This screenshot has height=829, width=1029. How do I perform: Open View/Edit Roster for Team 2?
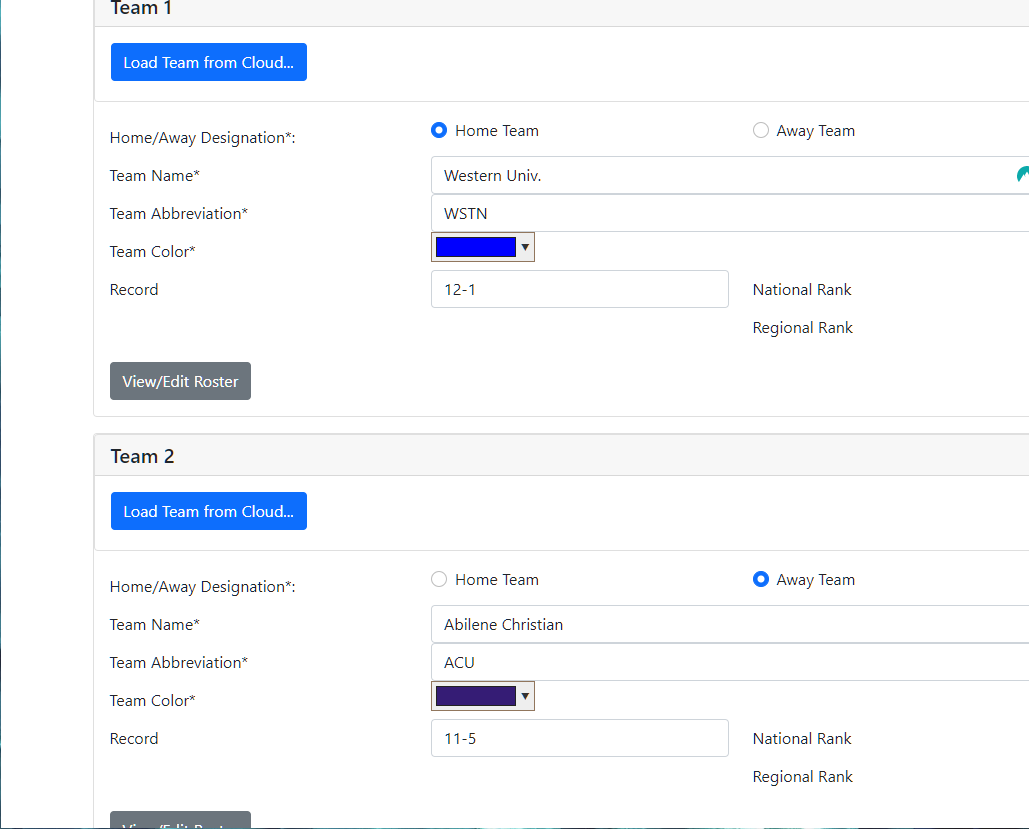(180, 821)
